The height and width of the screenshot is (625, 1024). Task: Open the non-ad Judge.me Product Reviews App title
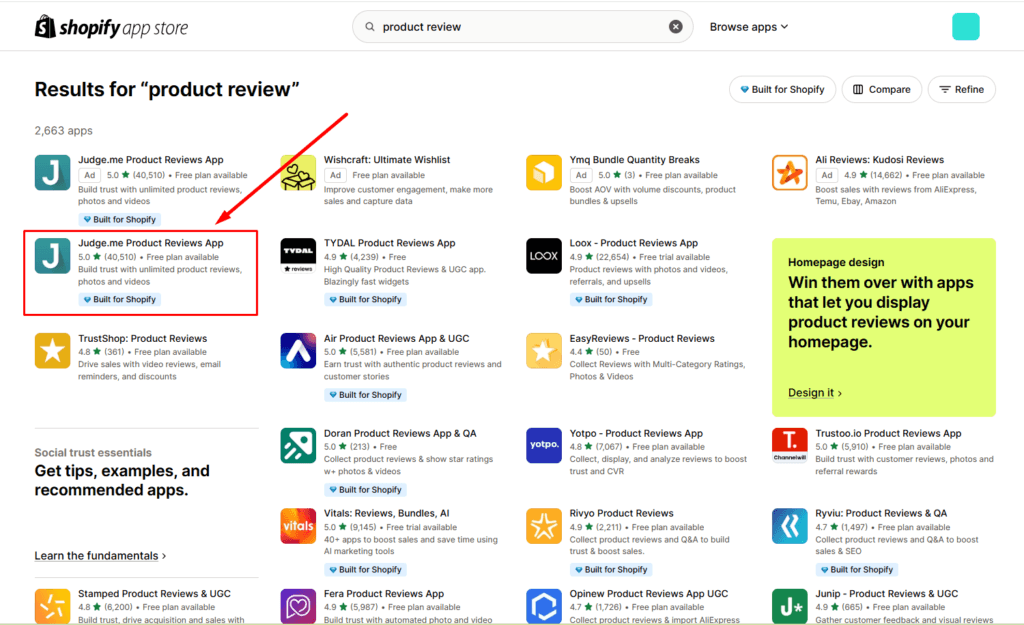tap(151, 243)
